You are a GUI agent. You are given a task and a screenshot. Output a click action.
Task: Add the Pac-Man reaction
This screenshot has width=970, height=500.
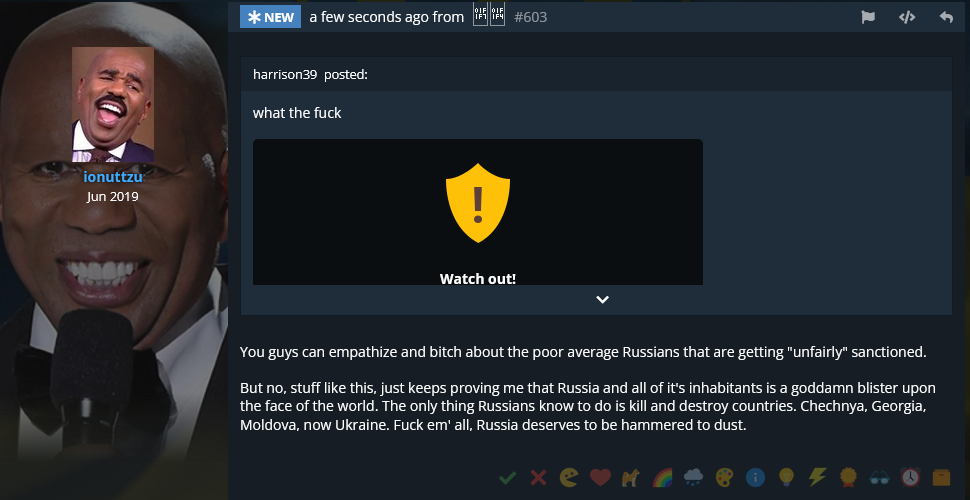click(569, 477)
